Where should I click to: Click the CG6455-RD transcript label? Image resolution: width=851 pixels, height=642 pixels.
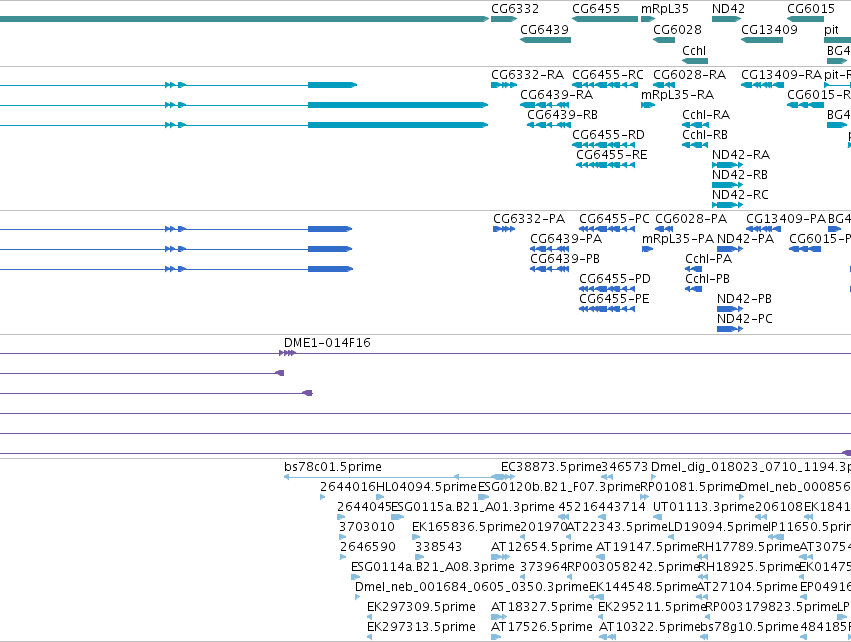click(608, 135)
